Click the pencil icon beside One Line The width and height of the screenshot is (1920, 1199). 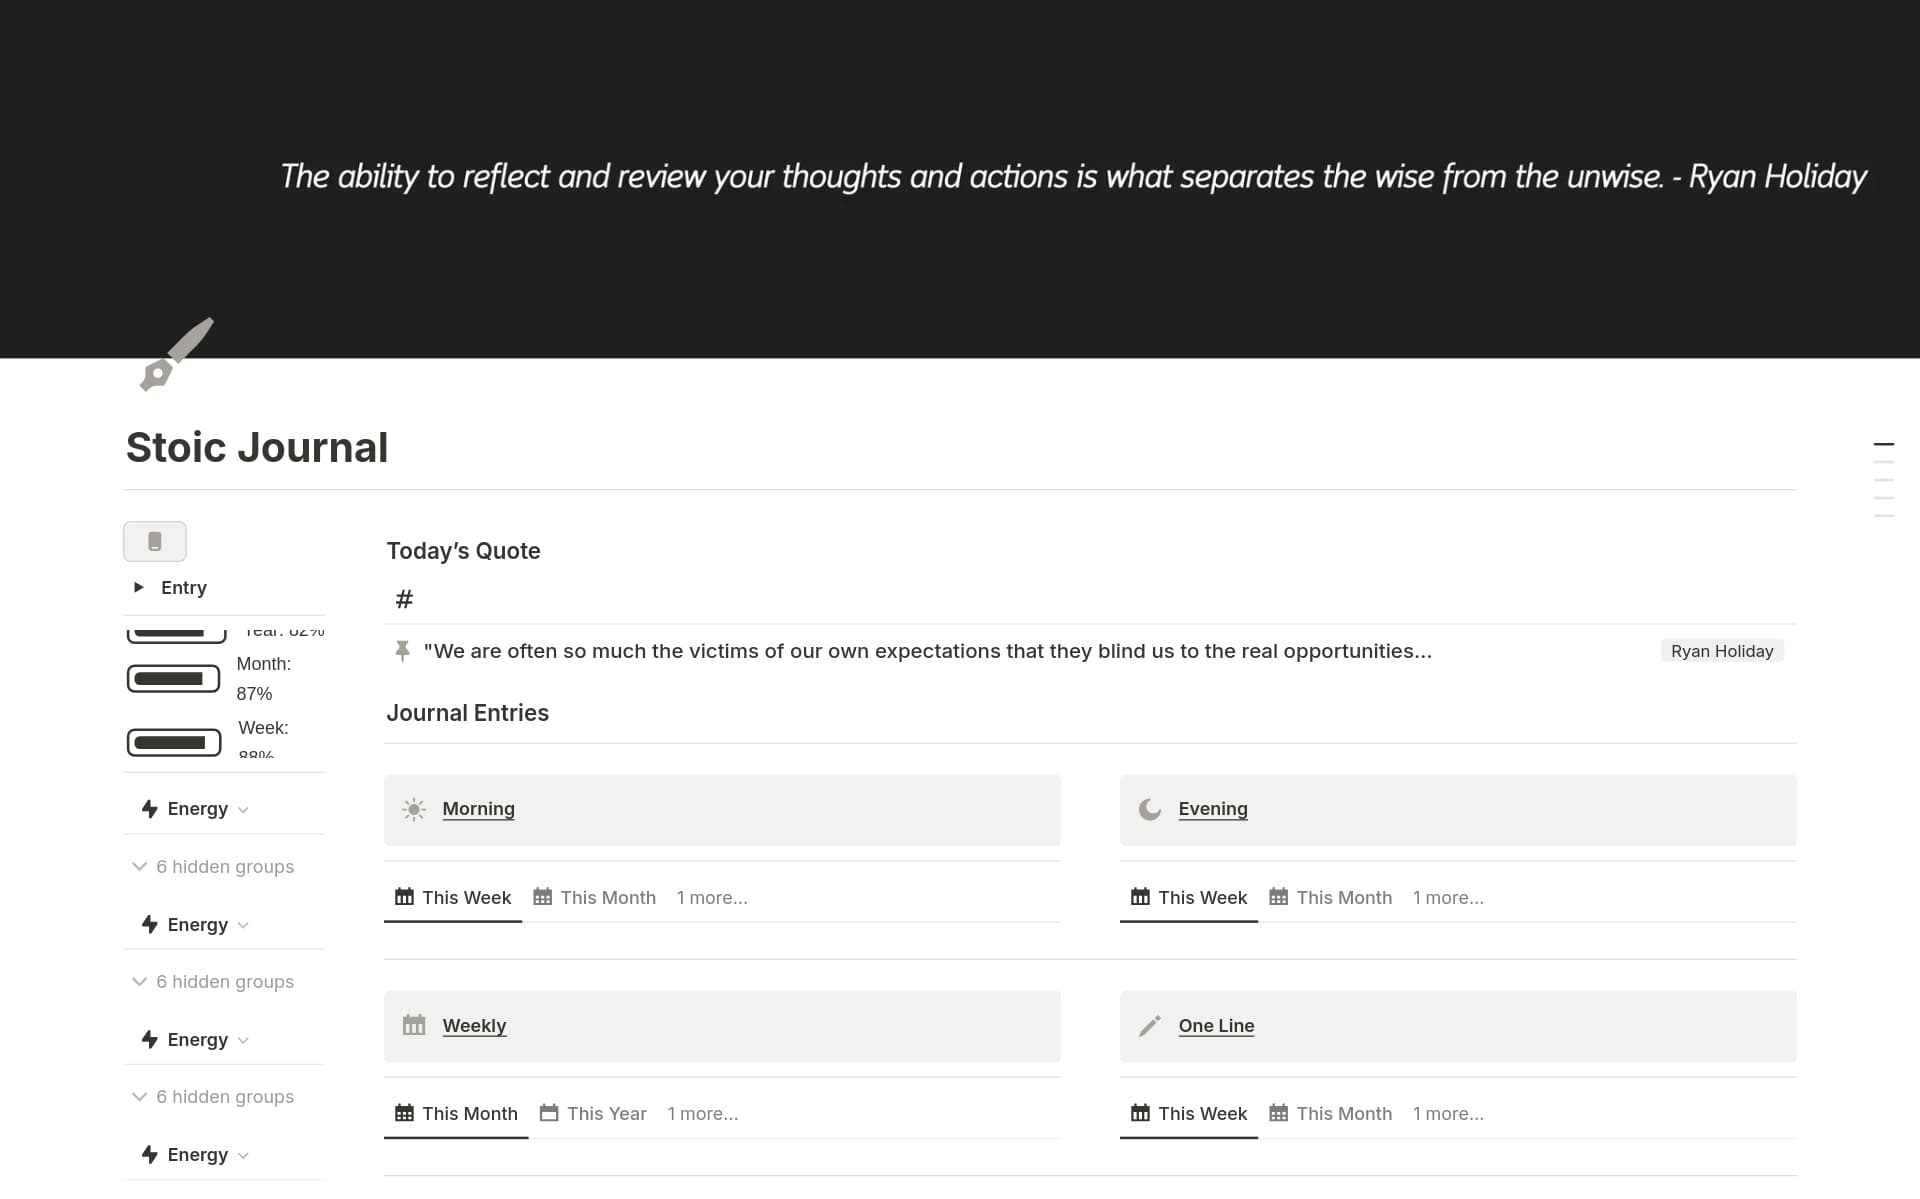point(1149,1025)
